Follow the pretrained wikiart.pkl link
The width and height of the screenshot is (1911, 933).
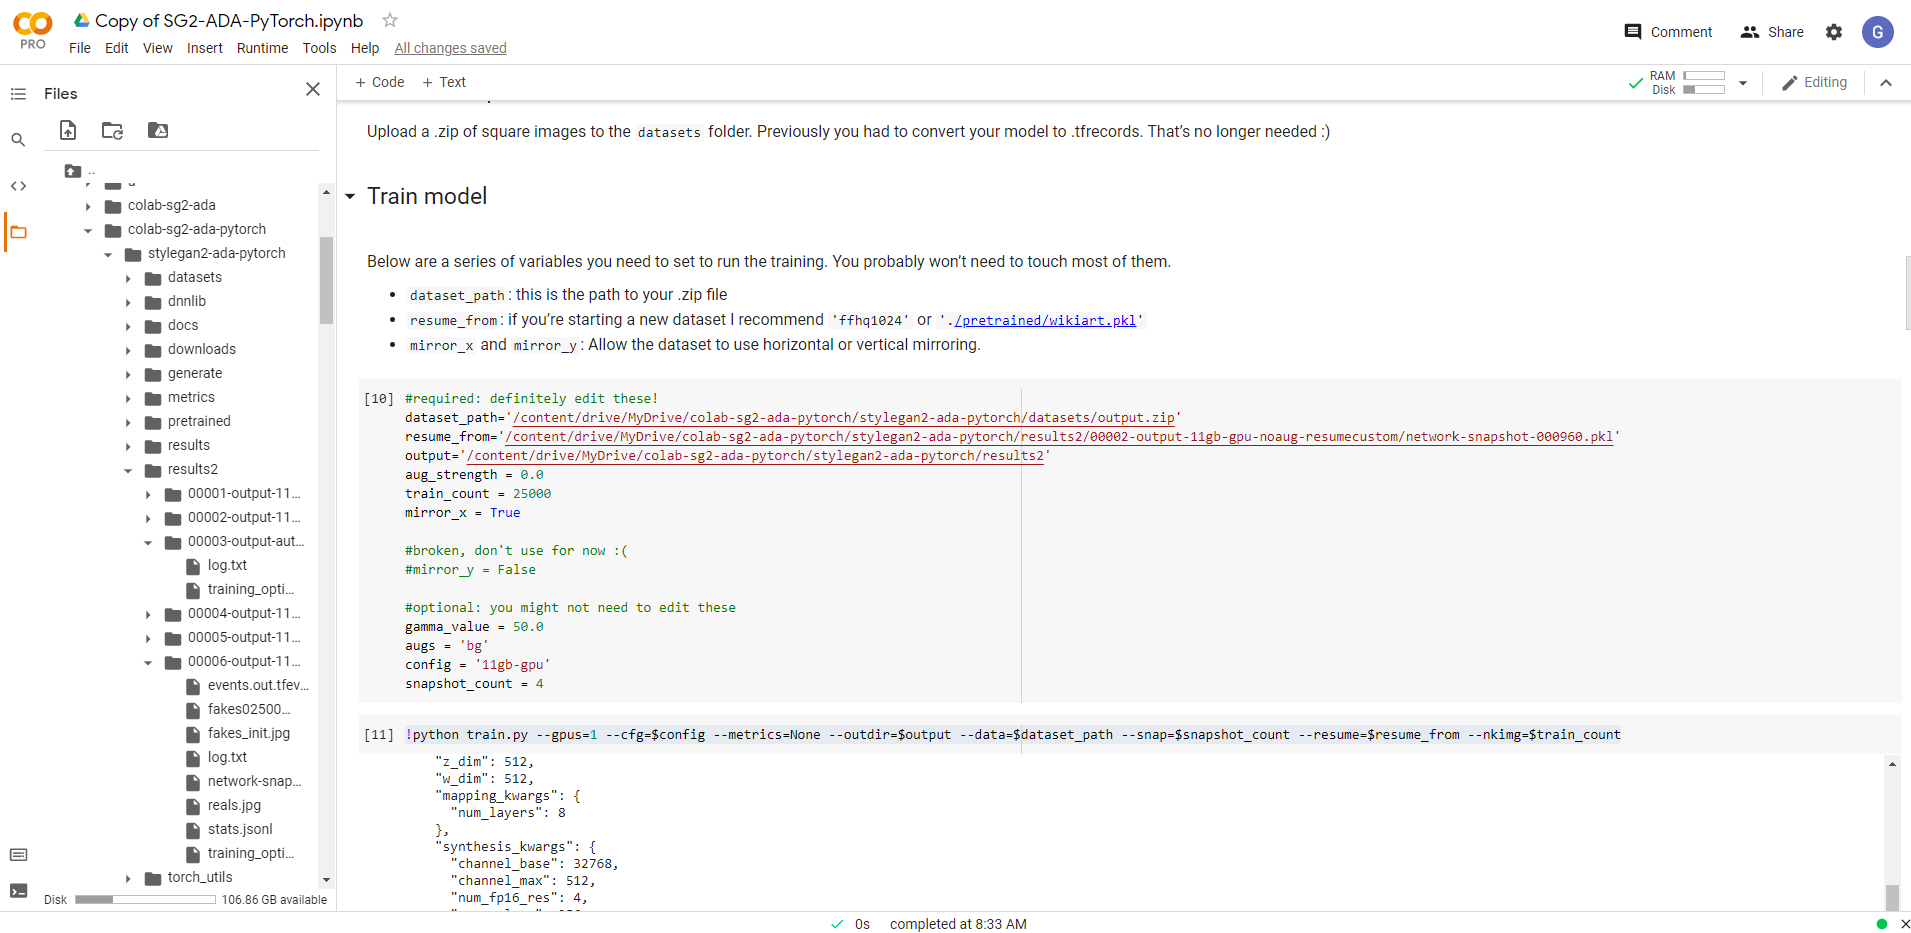click(1046, 320)
